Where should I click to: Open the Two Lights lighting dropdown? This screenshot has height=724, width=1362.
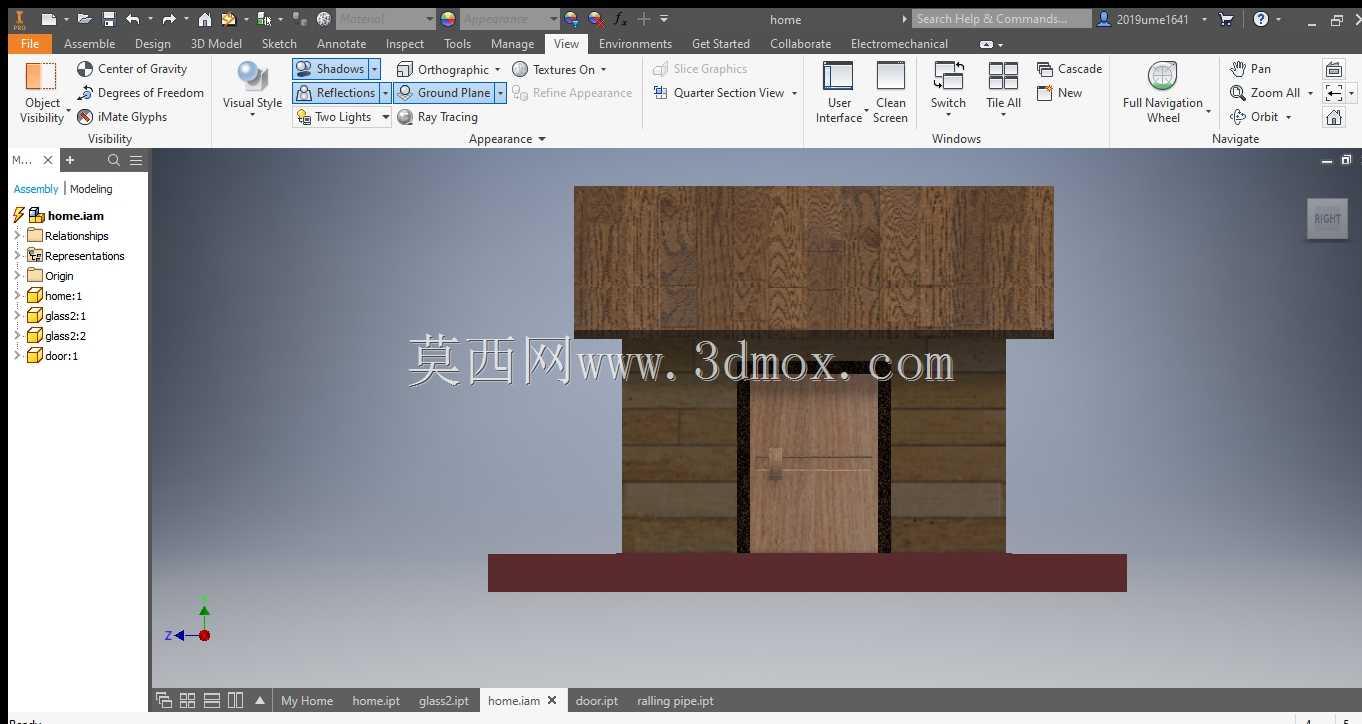386,117
